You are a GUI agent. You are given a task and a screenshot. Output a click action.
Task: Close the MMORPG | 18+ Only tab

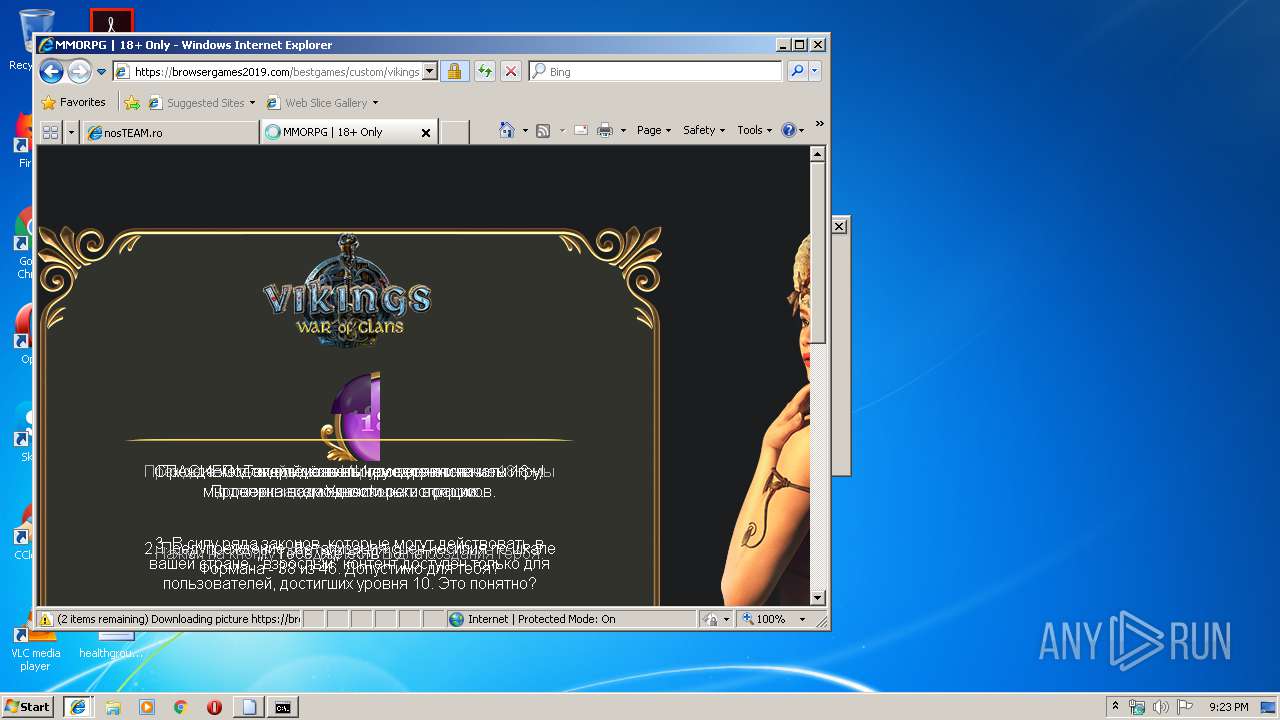pos(425,132)
